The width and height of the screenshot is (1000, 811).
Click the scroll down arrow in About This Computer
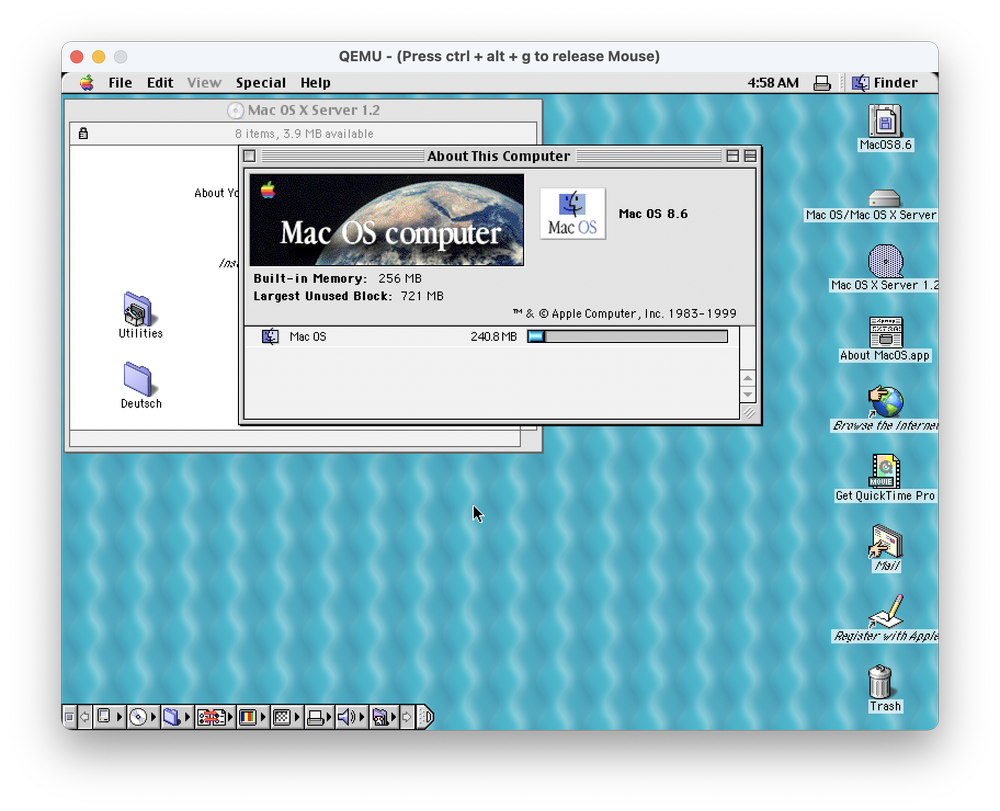point(748,394)
